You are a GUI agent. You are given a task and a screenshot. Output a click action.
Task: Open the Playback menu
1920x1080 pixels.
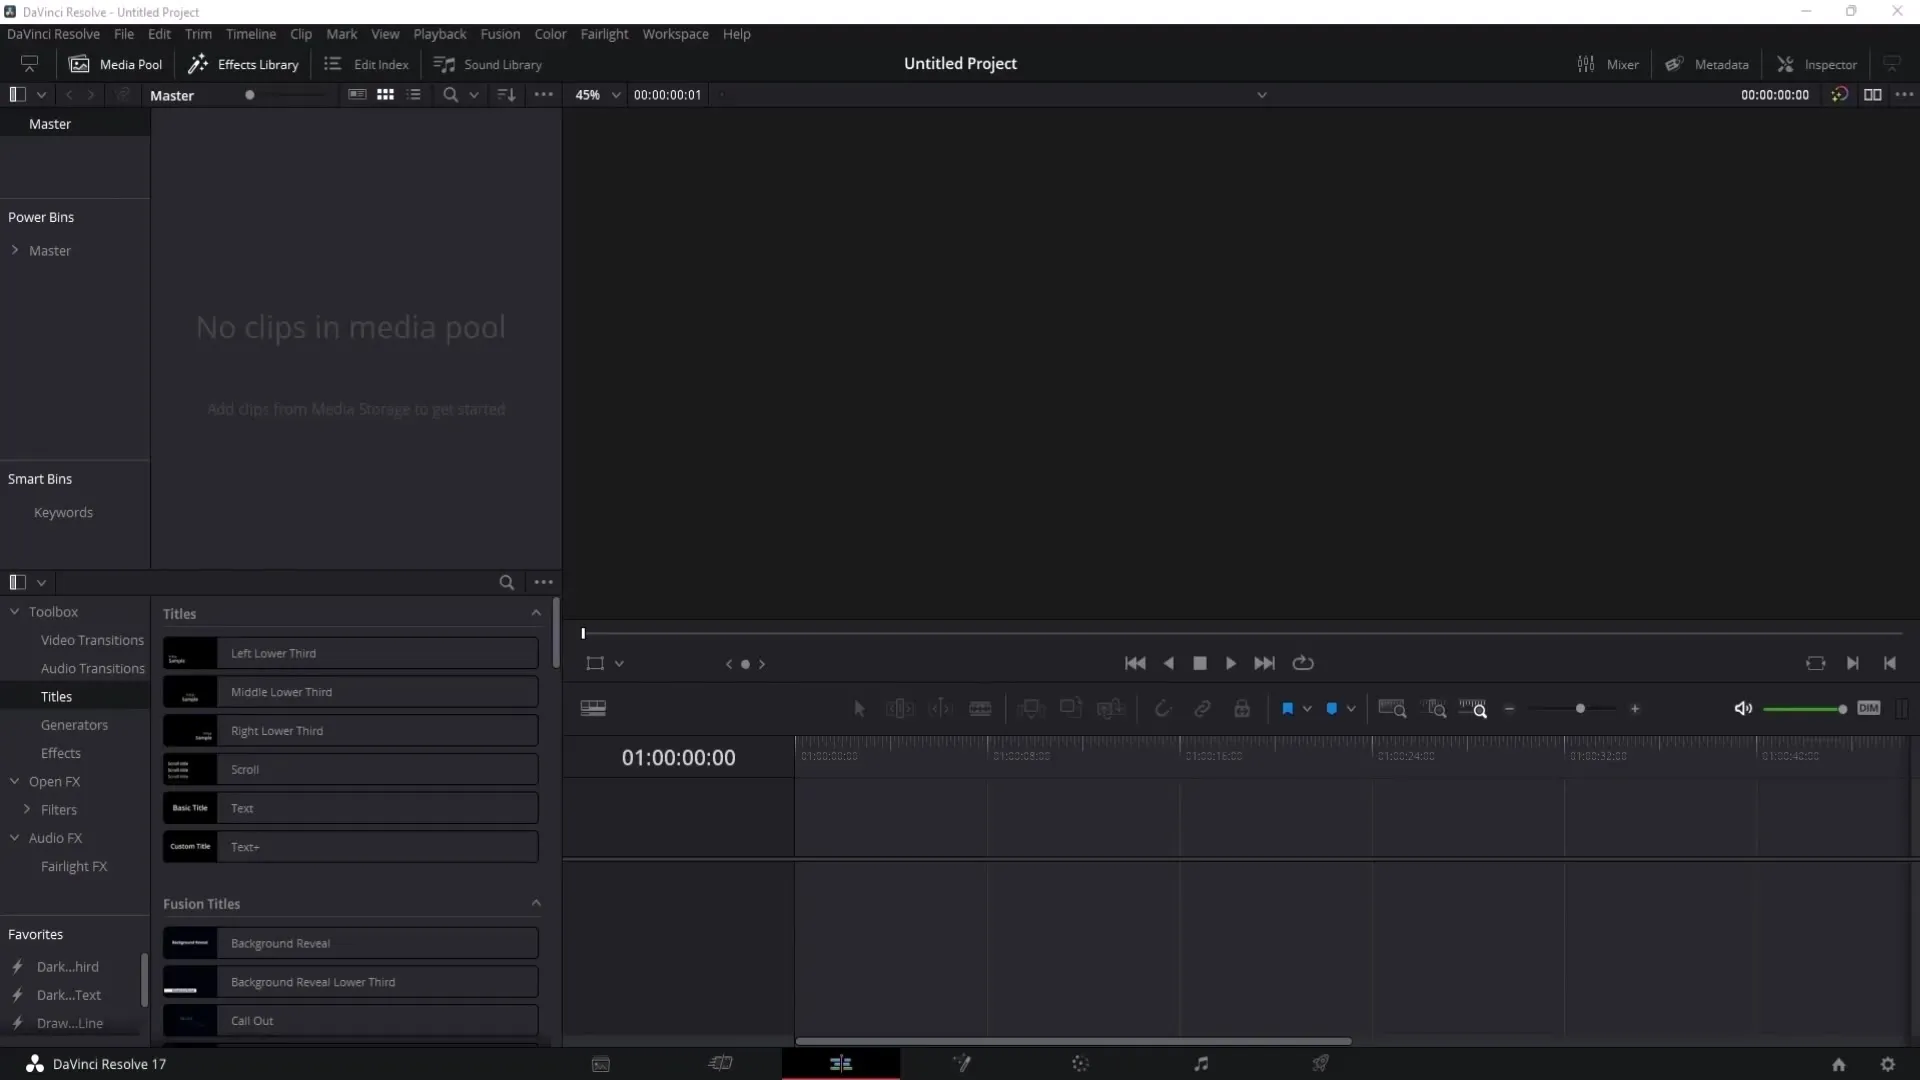440,34
